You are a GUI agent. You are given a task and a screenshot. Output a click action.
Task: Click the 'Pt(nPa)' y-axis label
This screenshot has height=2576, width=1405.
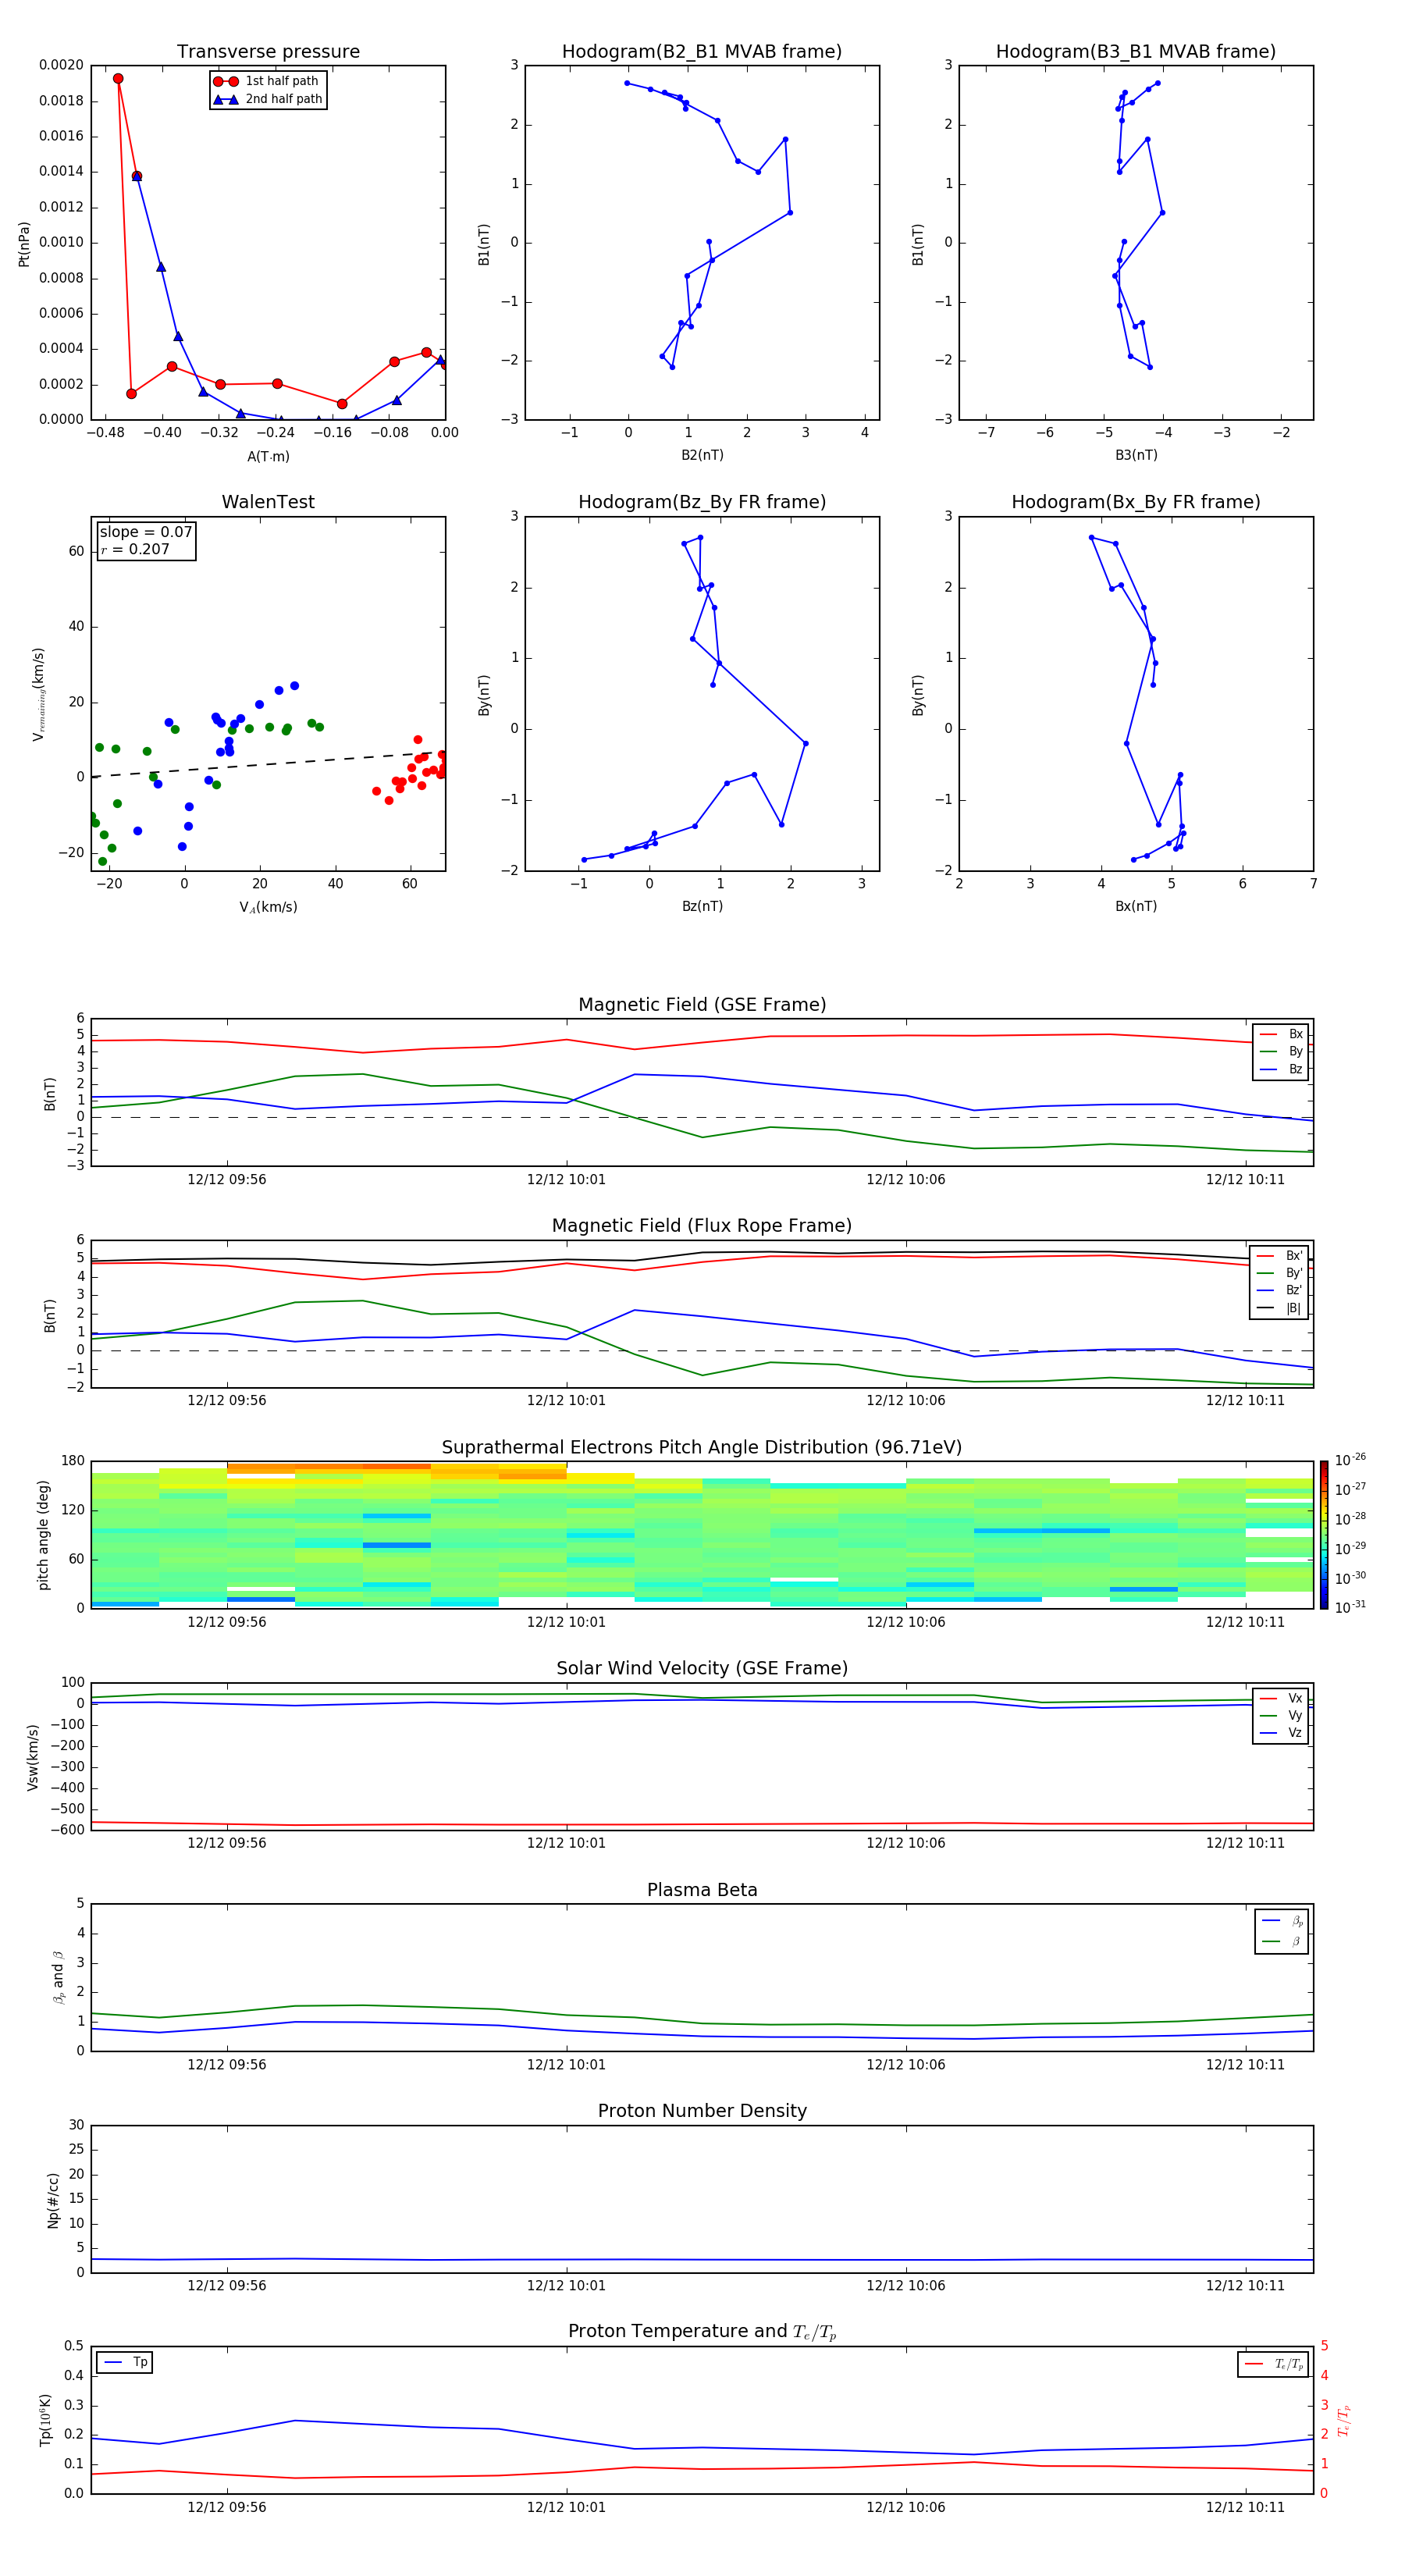(x=24, y=243)
